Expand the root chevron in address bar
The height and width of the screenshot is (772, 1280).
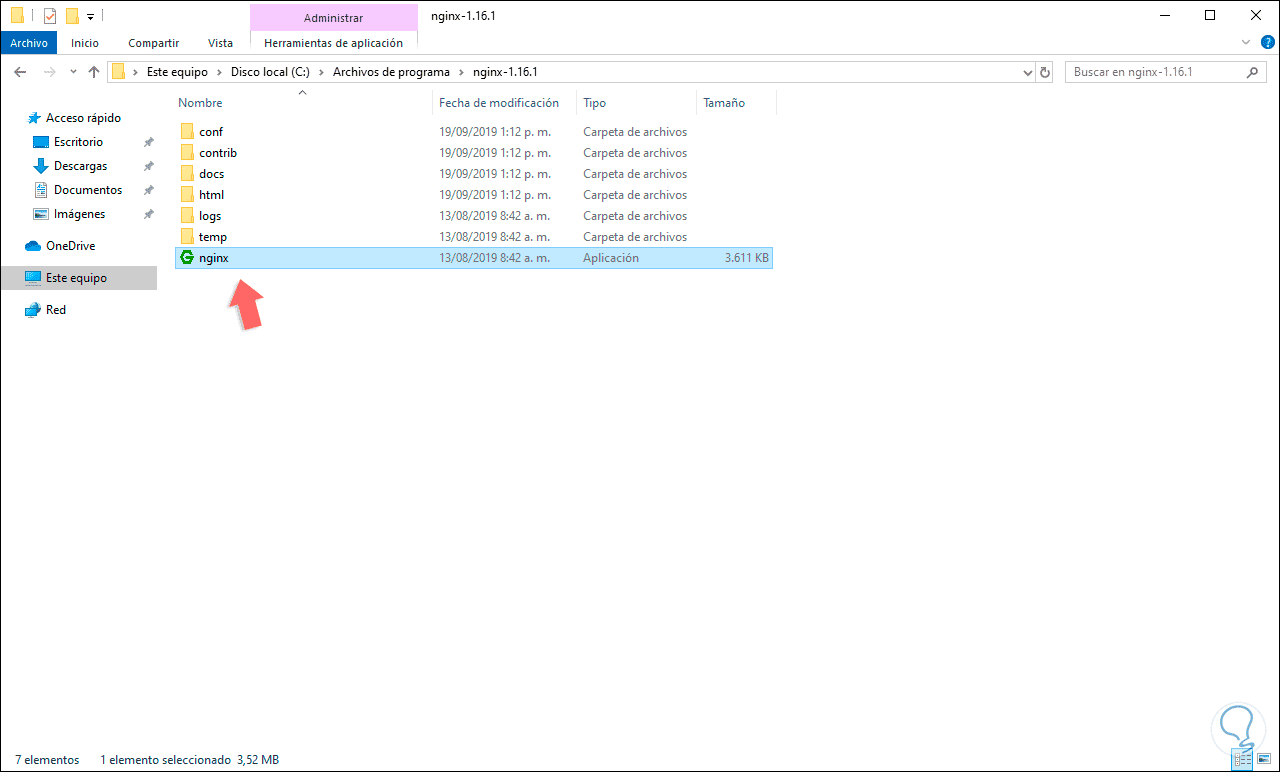point(136,72)
